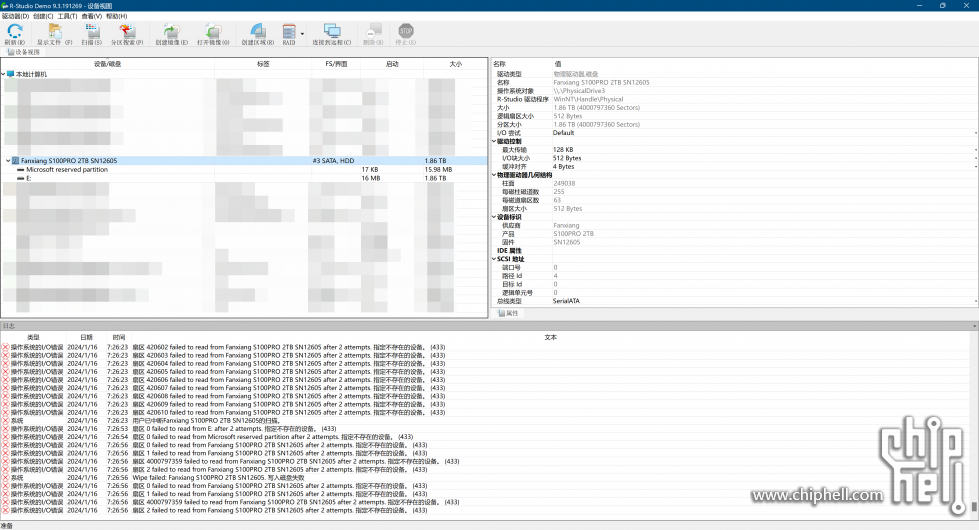Image resolution: width=979 pixels, height=530 pixels.
Task: Open the 帮助(H) menu
Action: 117,16
